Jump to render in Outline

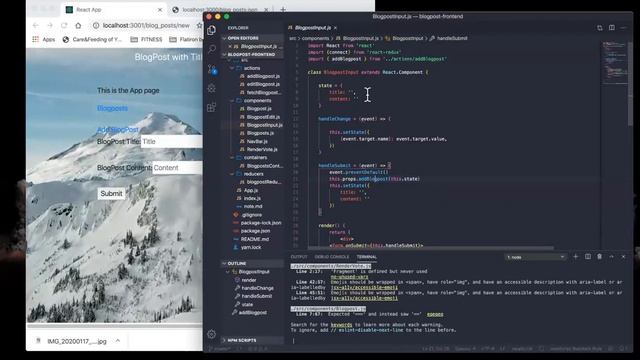coord(249,280)
